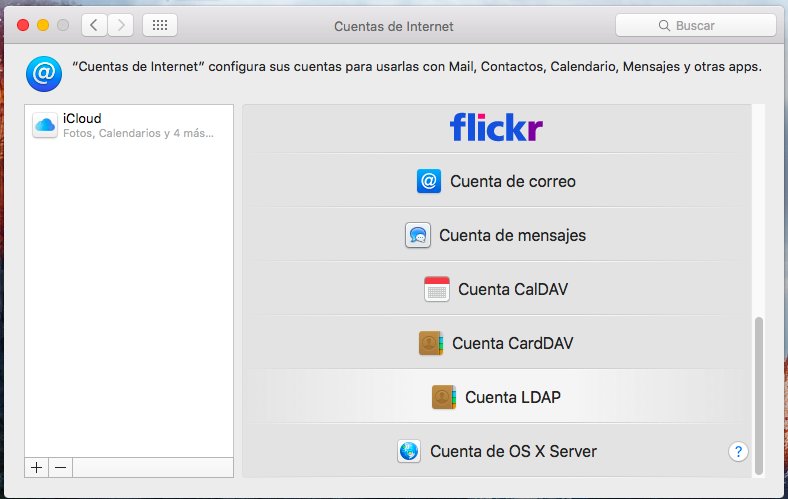Click the Fotos, Calendarios y 4 más subtitle
Image resolution: width=788 pixels, height=499 pixels.
(x=138, y=134)
